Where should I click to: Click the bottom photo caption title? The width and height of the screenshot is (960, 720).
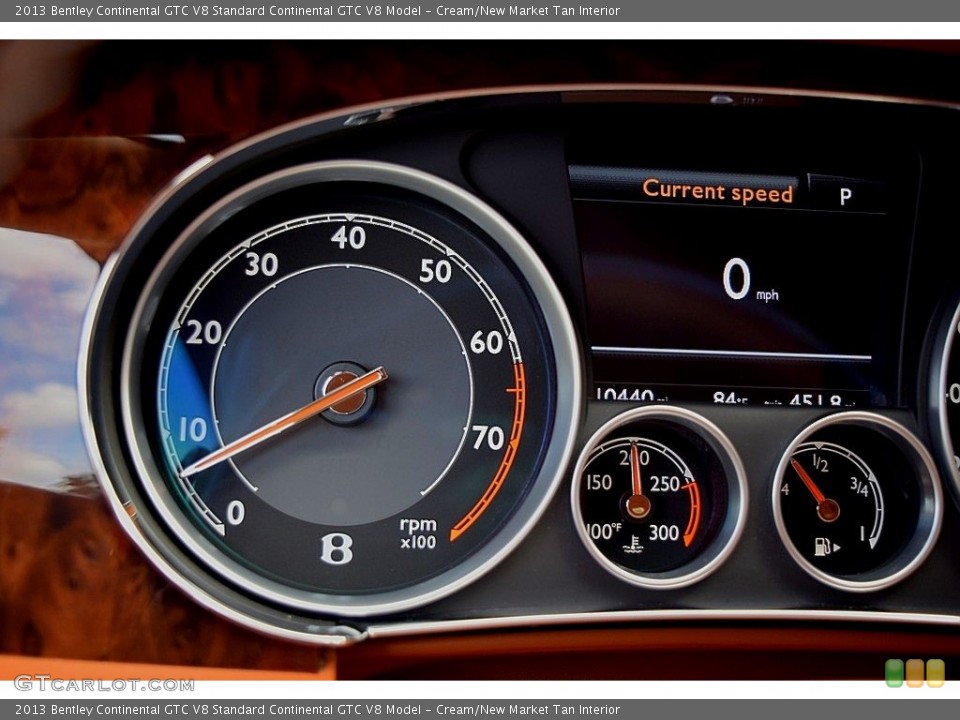pos(317,710)
